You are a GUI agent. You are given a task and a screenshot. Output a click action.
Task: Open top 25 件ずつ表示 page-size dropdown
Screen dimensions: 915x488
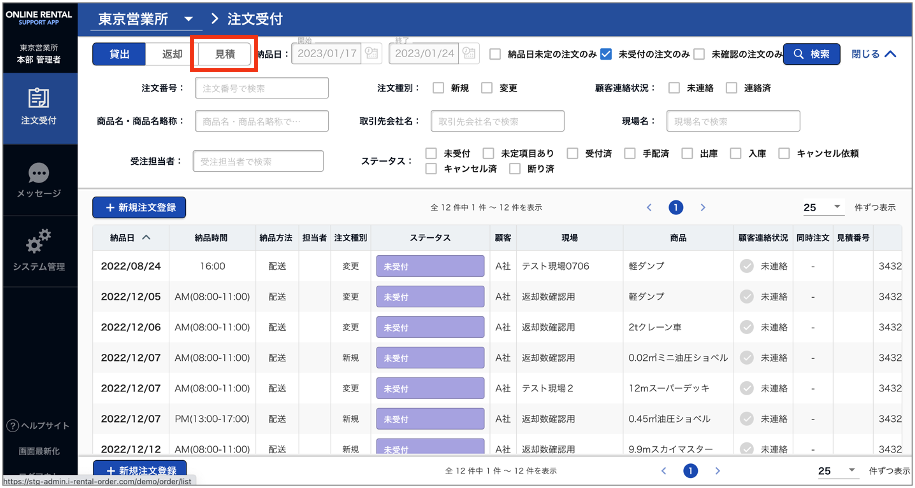[823, 207]
